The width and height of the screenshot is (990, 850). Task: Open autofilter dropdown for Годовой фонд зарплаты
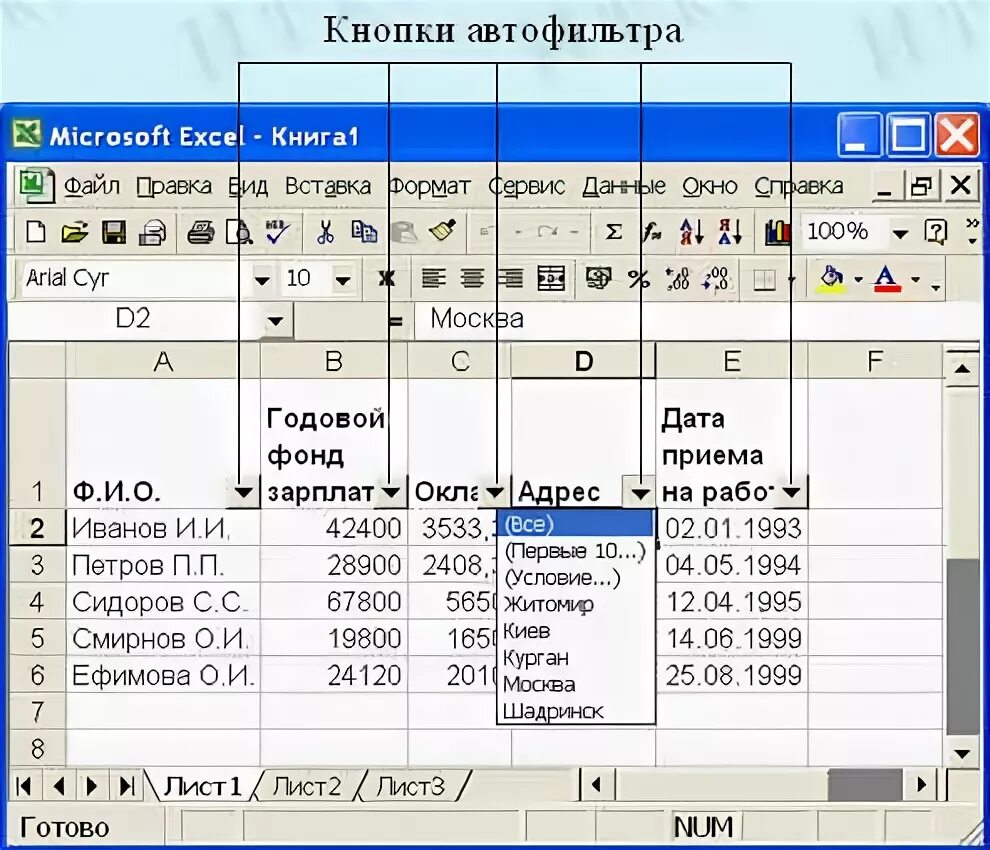pyautogui.click(x=391, y=492)
